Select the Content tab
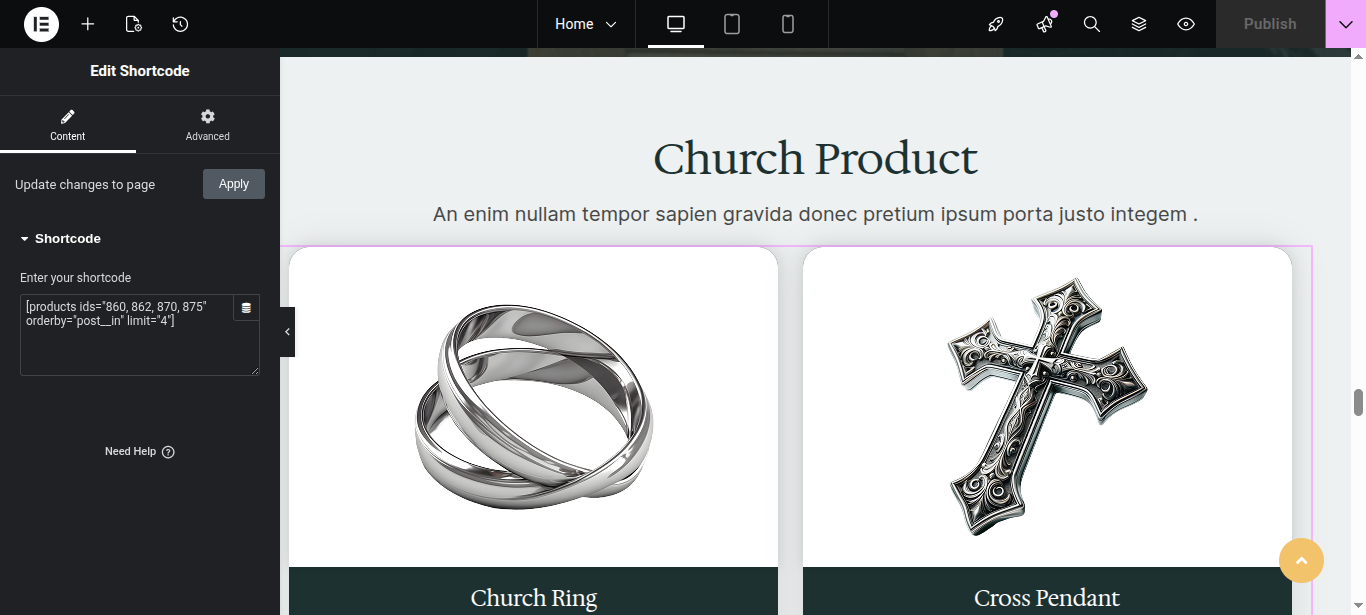This screenshot has width=1366, height=615. [x=68, y=125]
